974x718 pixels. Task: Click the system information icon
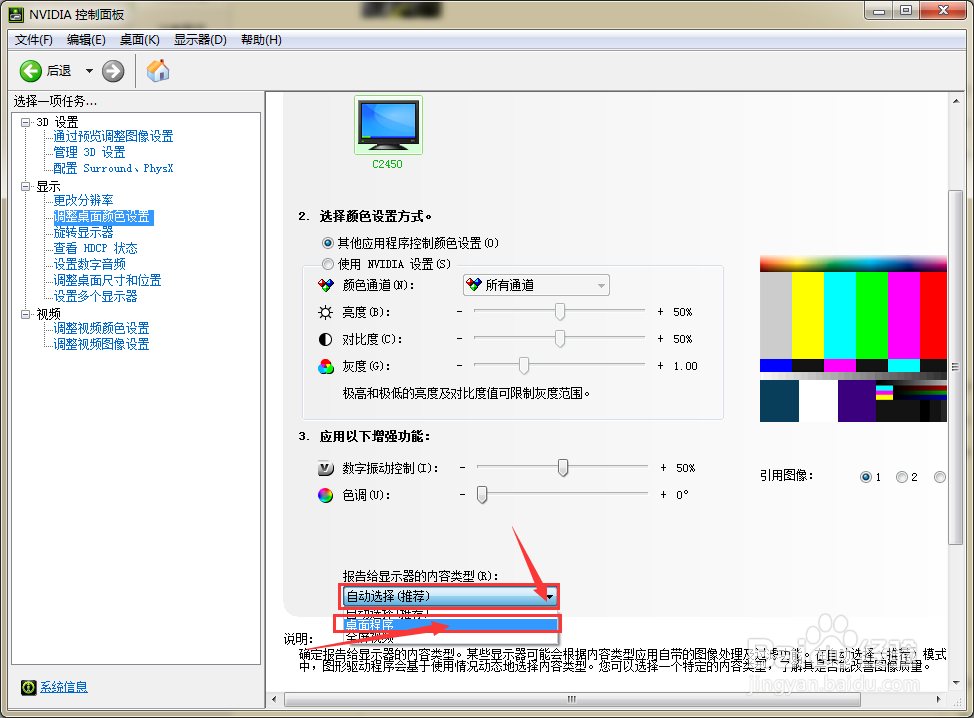[x=29, y=687]
